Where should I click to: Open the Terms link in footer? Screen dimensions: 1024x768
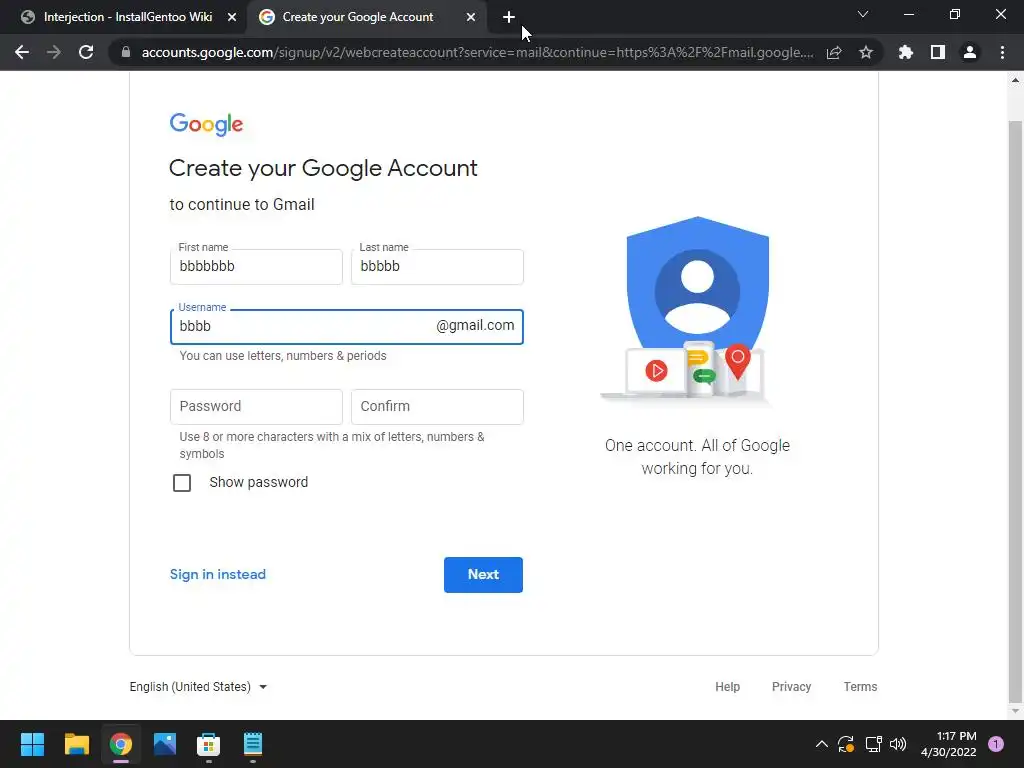tap(860, 686)
